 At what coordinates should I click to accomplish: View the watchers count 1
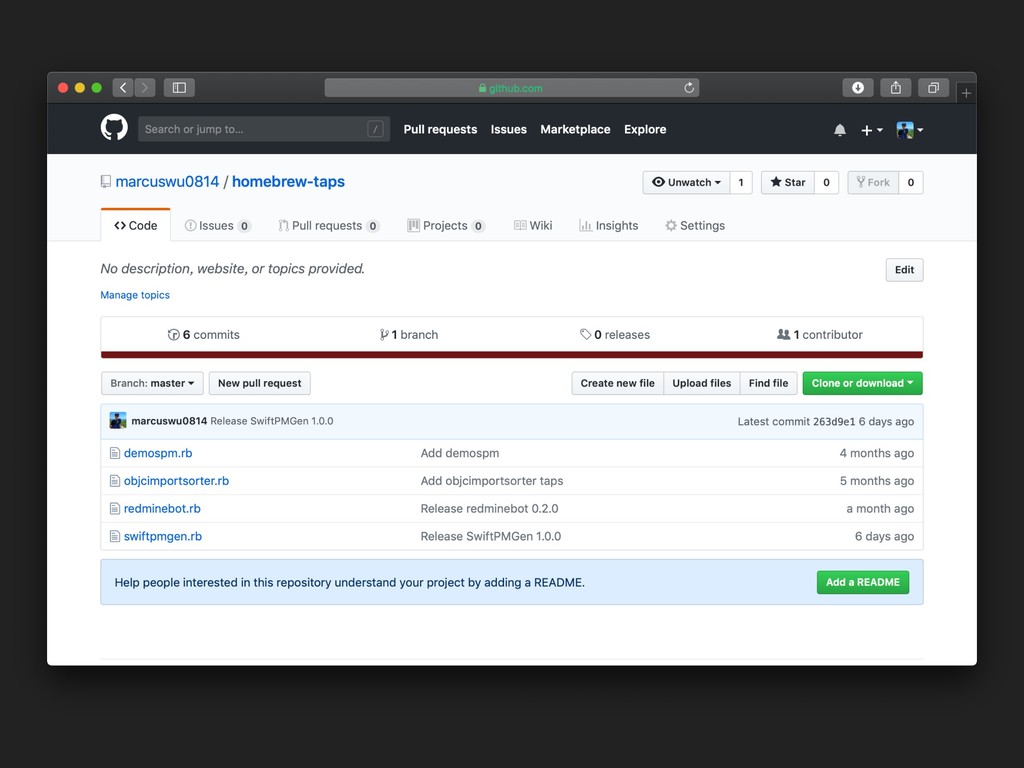[x=741, y=182]
